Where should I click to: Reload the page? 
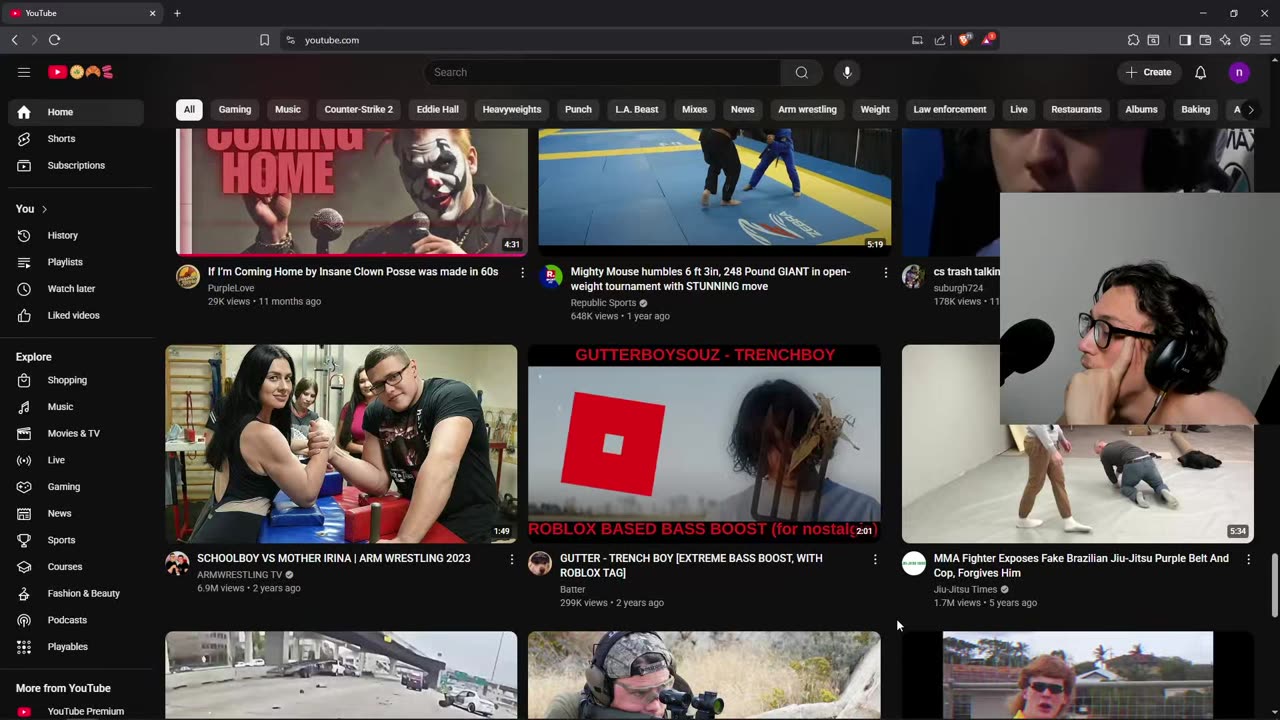click(x=54, y=40)
